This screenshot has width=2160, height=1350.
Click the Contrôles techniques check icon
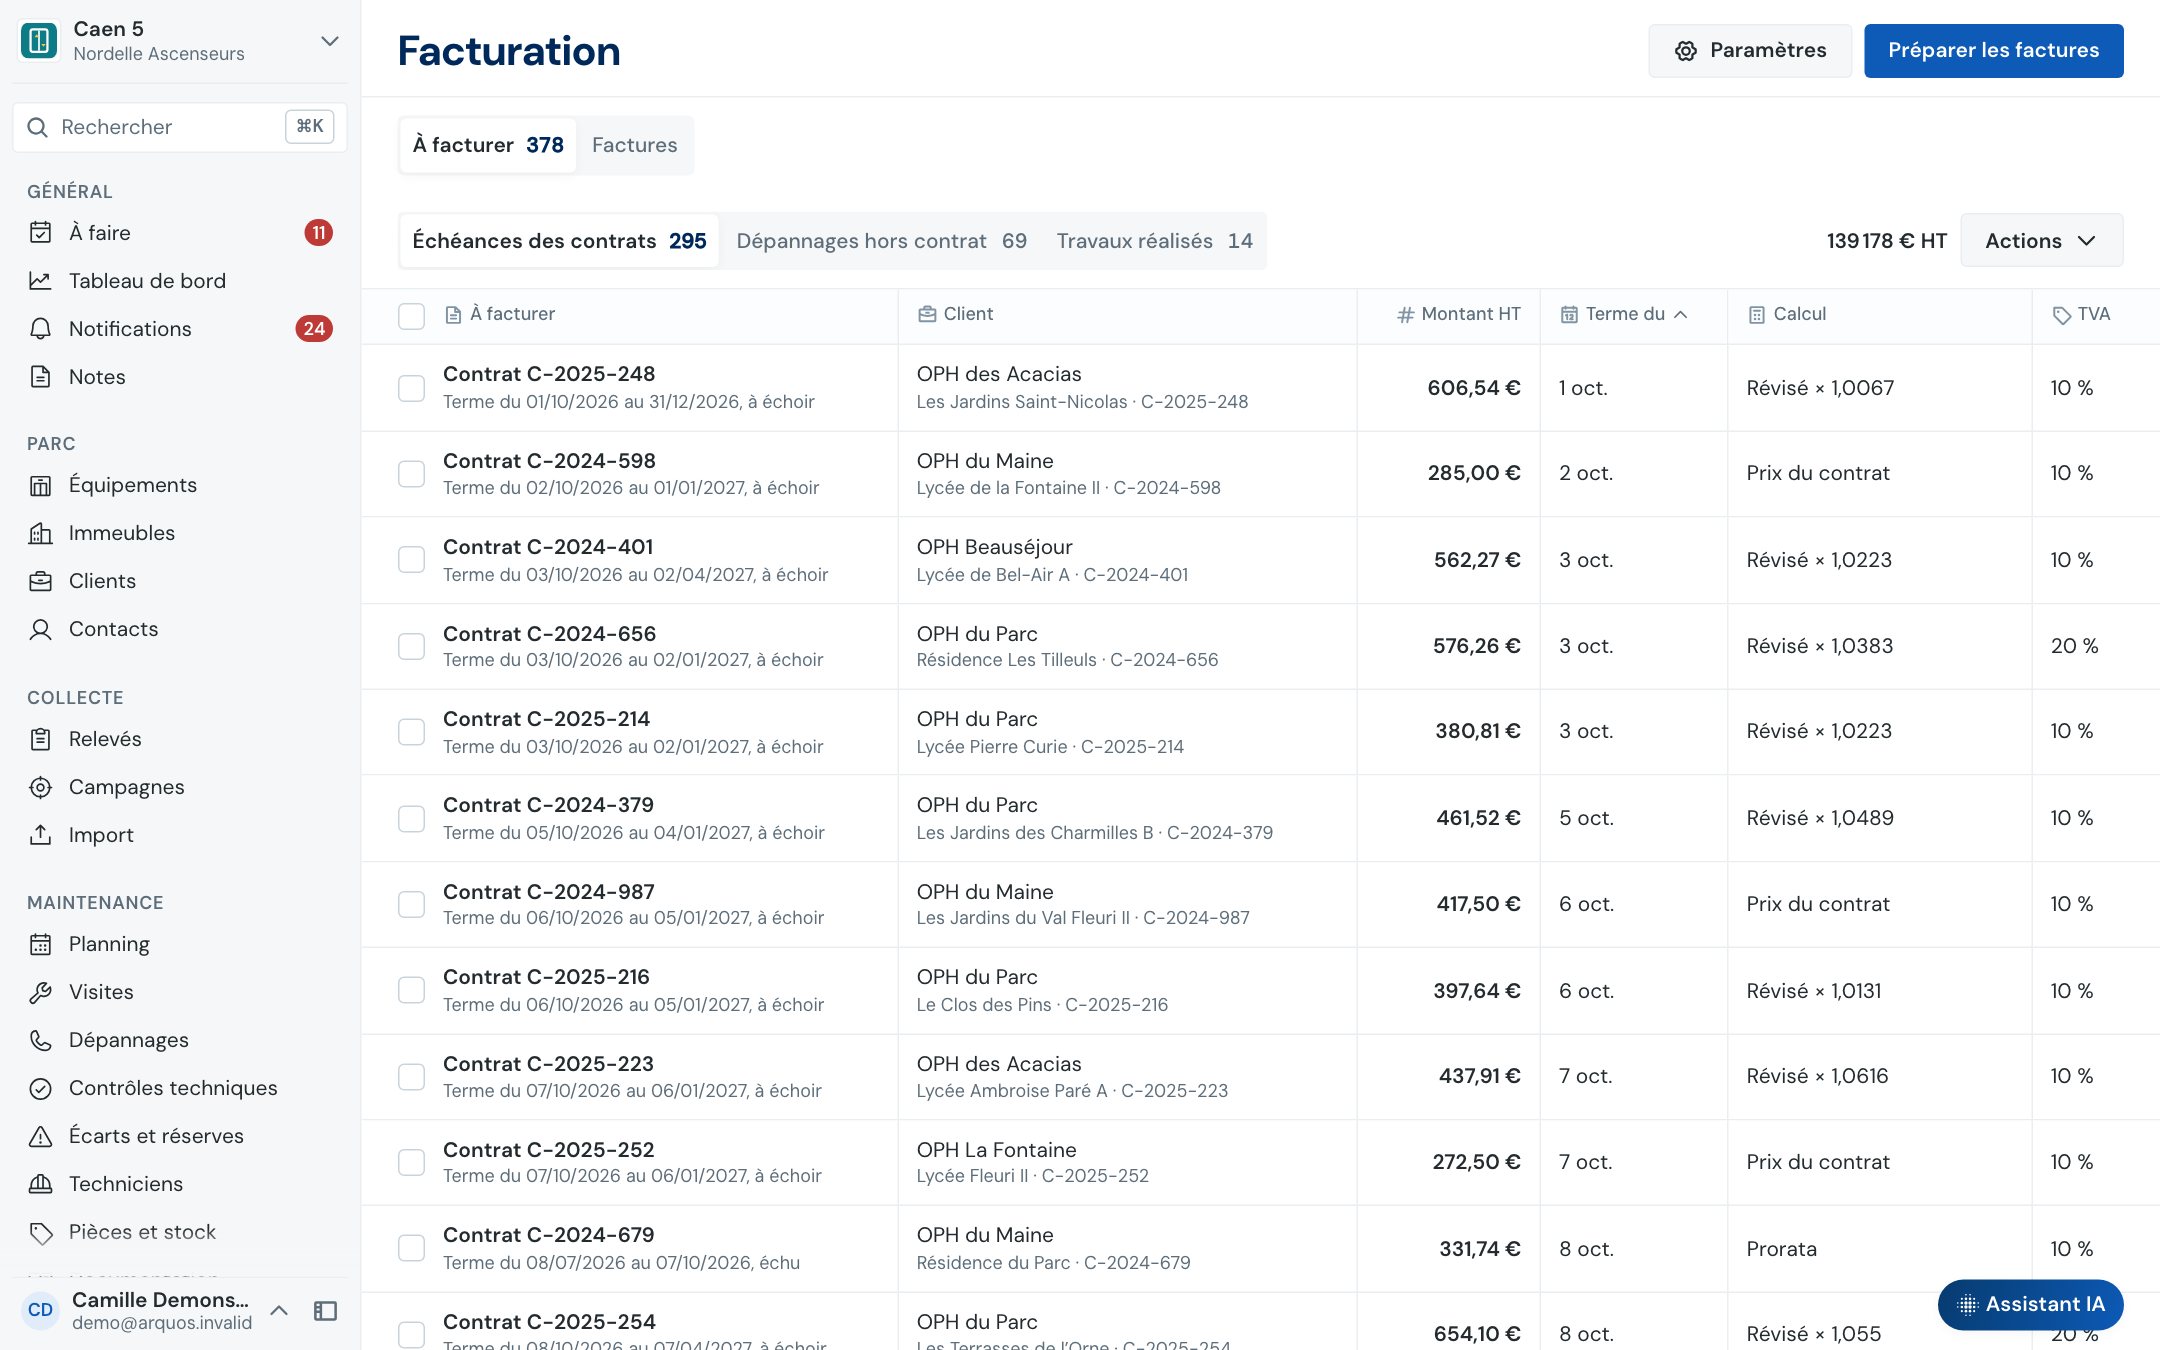40,1088
